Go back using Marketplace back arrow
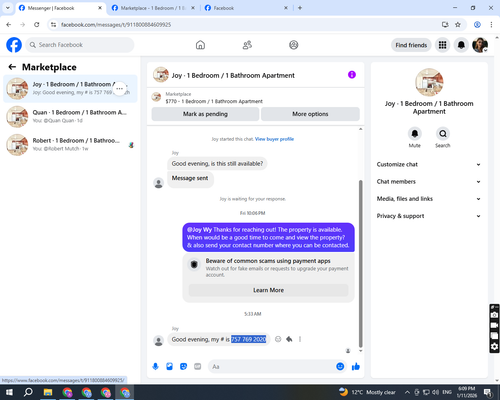The image size is (500, 400). point(12,67)
